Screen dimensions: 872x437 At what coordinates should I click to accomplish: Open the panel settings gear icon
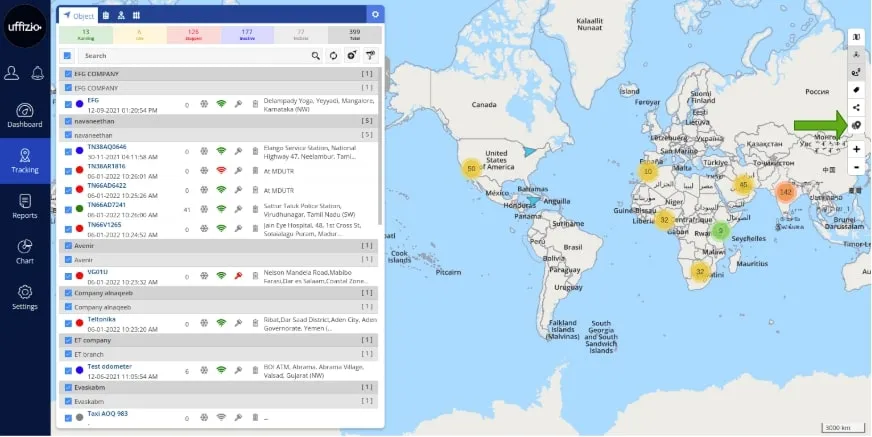tap(375, 15)
